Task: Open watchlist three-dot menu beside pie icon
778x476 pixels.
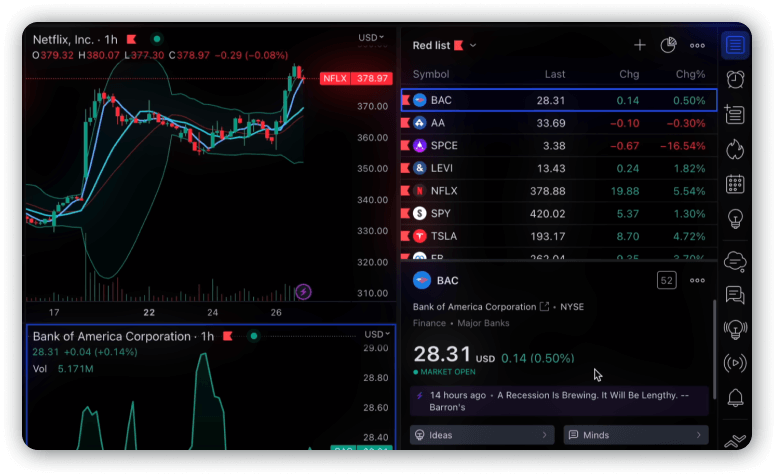Action: pos(697,46)
